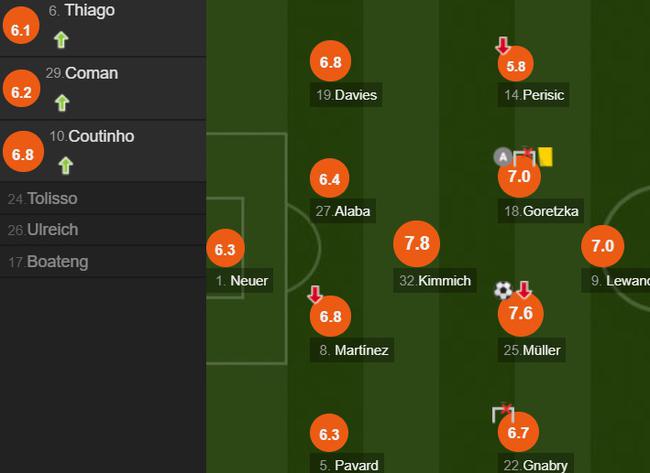Click the green sub-on arrow under Coman
Screen dimensions: 650x473
pos(62,103)
